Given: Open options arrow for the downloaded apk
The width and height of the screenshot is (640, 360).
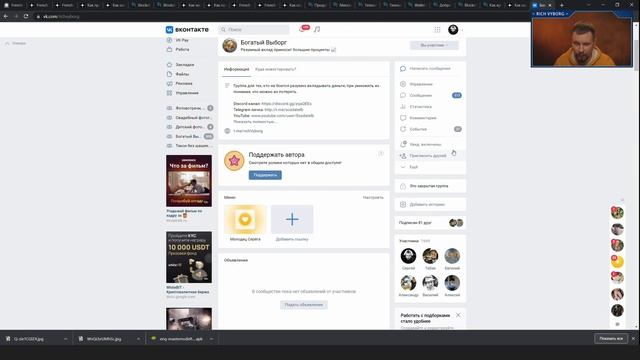Looking at the screenshot, I should click(211, 339).
